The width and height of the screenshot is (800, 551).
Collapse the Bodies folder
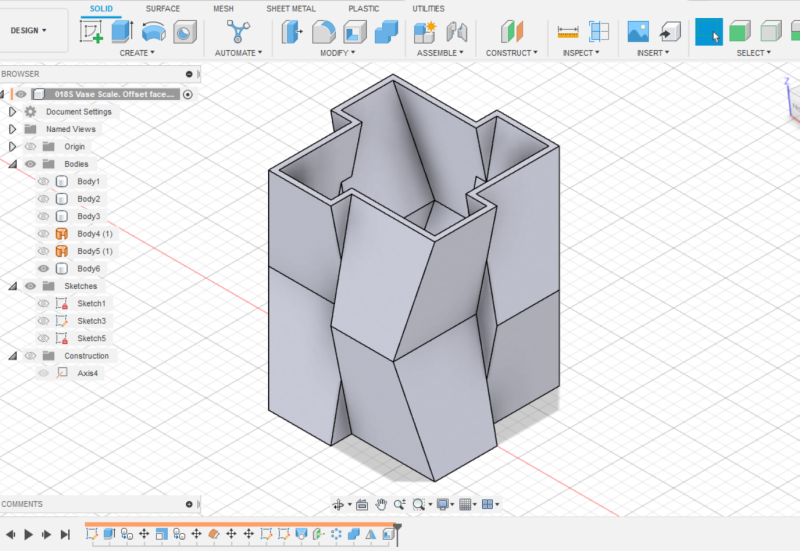click(x=12, y=164)
